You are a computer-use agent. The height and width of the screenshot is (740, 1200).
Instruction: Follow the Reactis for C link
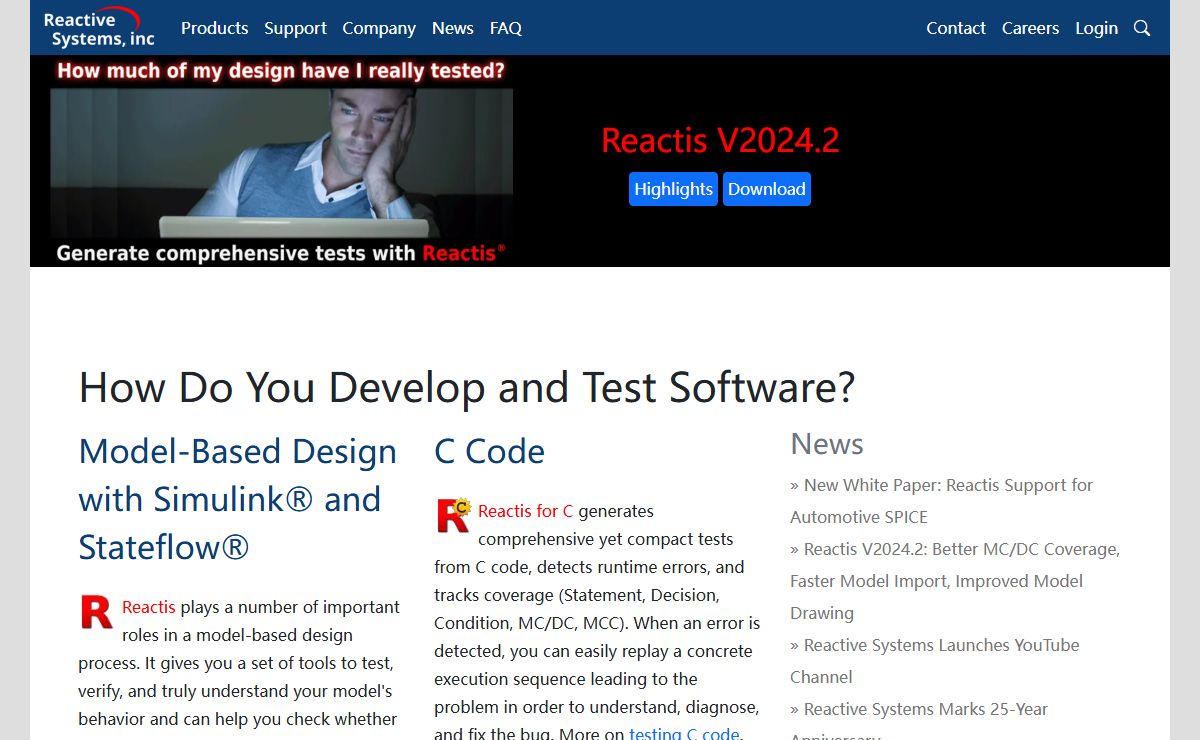pos(525,511)
